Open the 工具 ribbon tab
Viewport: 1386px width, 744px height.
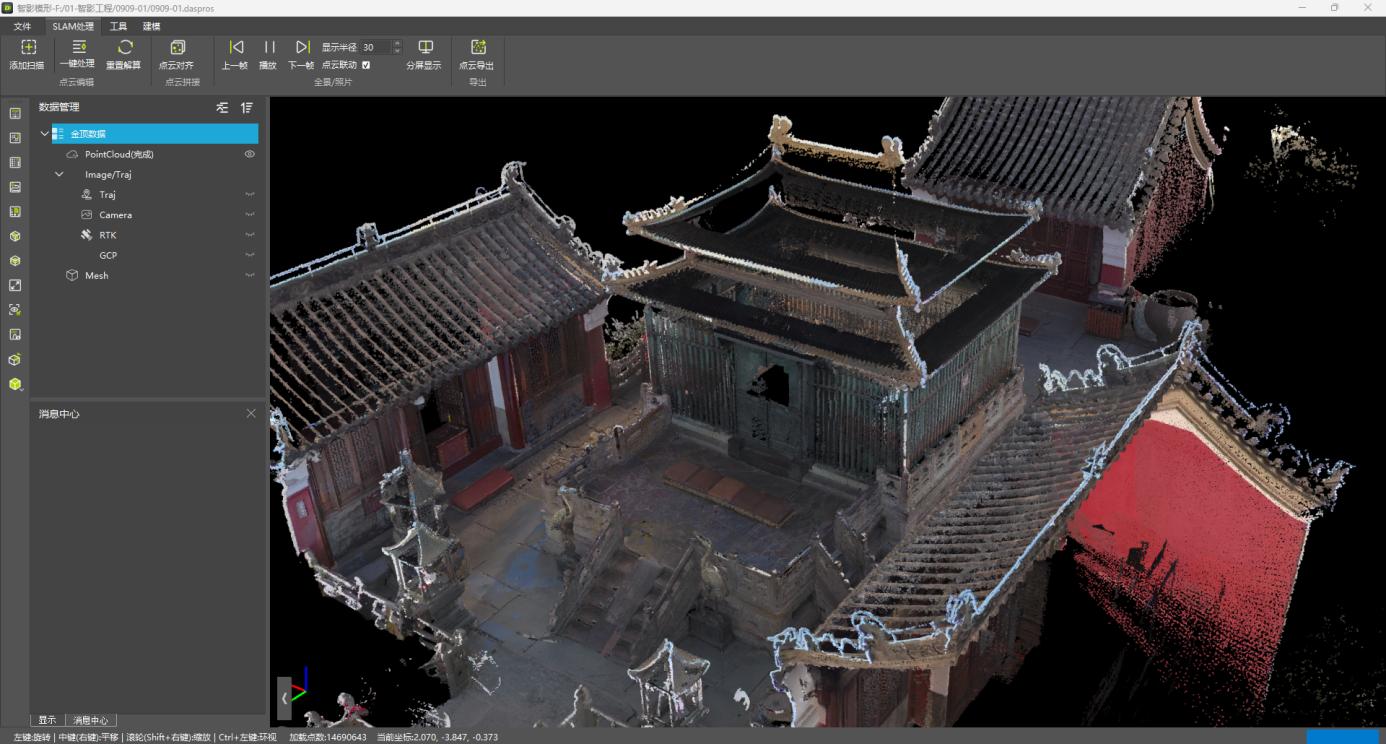tap(118, 26)
